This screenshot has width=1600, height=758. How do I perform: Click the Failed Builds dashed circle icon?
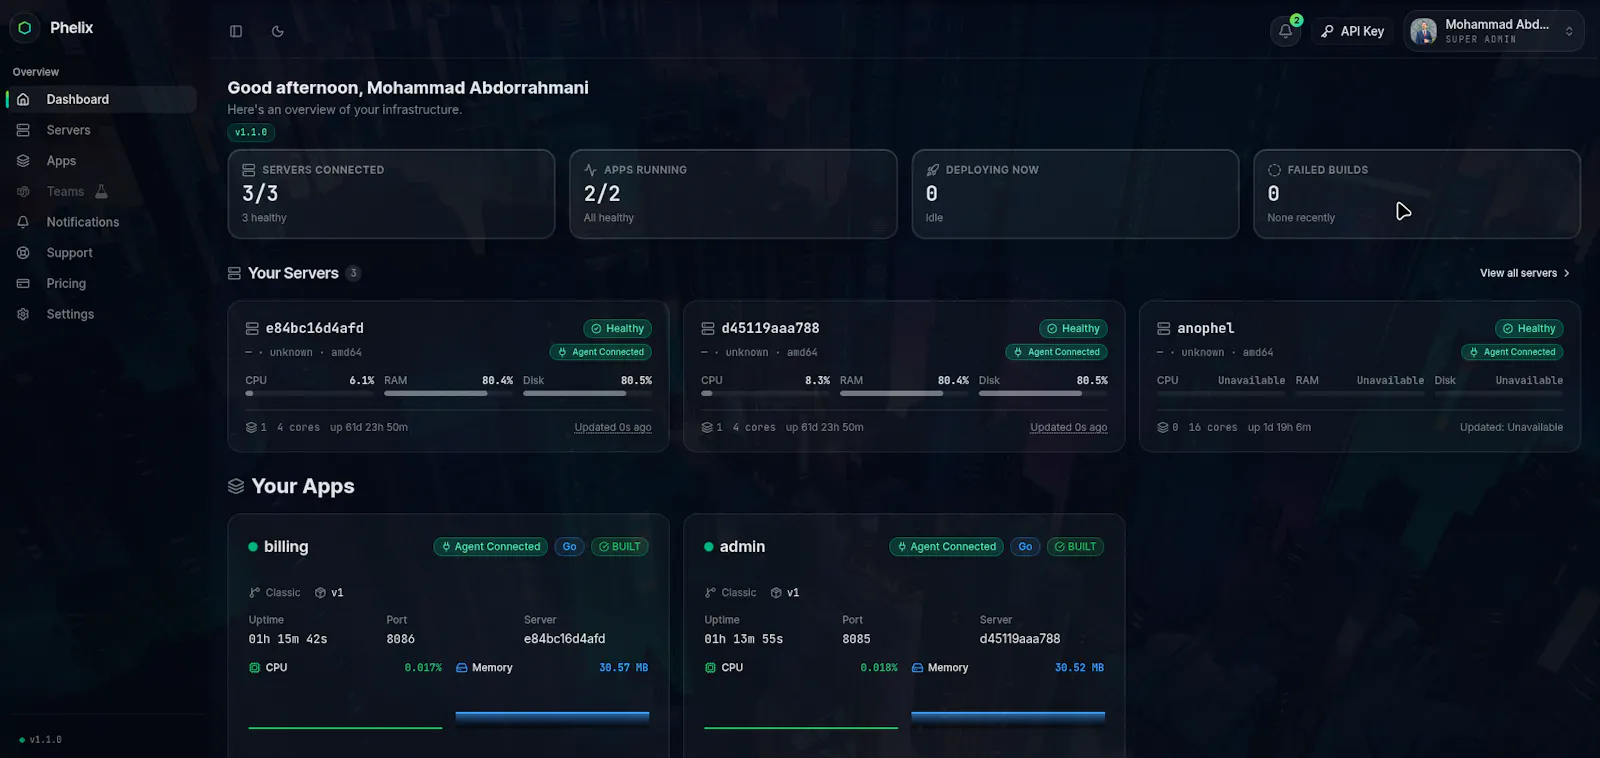[x=1274, y=170]
